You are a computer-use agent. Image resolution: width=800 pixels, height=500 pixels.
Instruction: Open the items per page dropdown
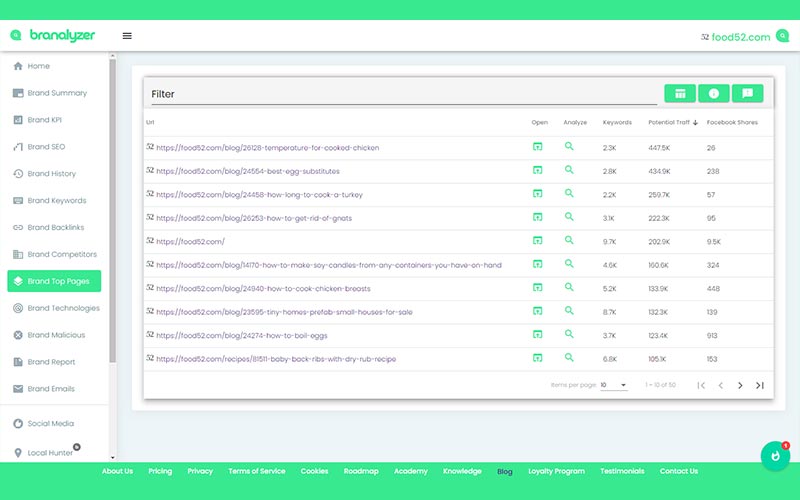(x=613, y=385)
